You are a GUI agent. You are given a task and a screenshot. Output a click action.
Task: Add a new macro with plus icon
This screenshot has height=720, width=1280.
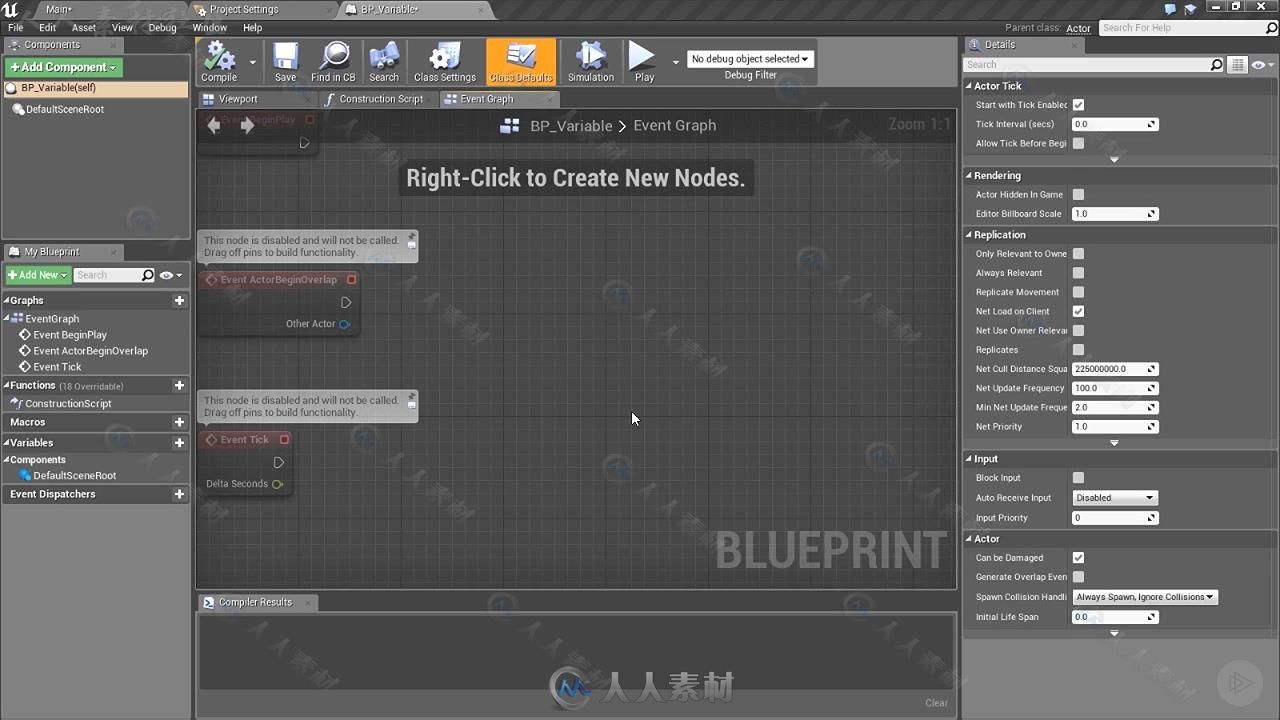click(179, 422)
